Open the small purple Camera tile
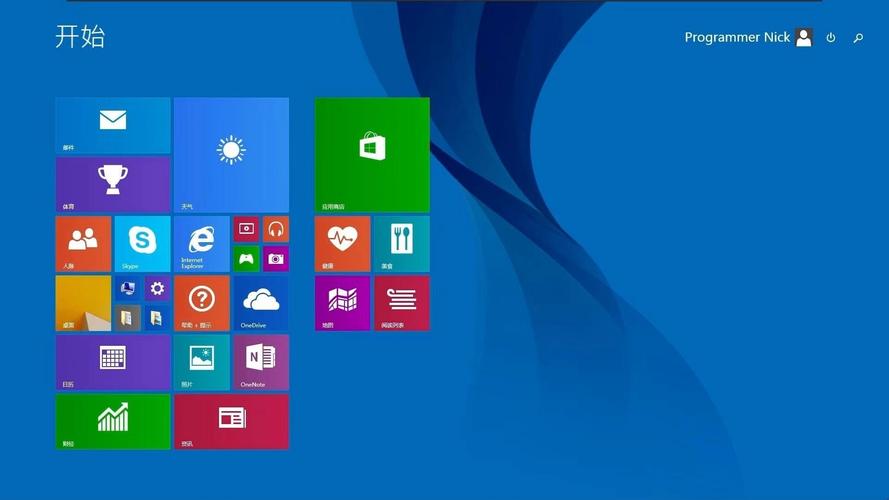Screen dimensions: 889x500 pyautogui.click(x=276, y=259)
